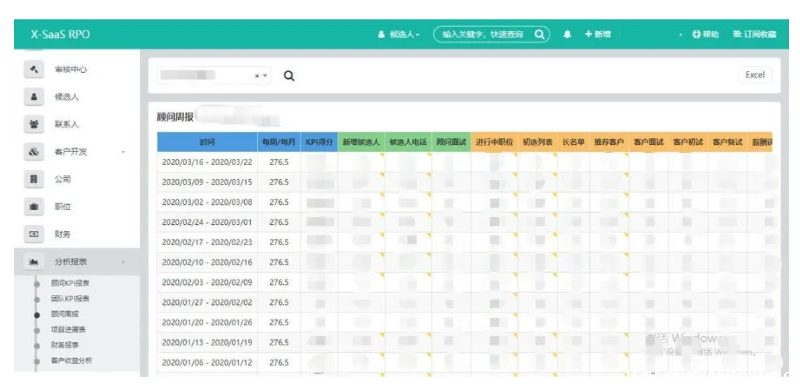The width and height of the screenshot is (800, 391).
Task: Click the 客户面试 column header
Action: (648, 142)
